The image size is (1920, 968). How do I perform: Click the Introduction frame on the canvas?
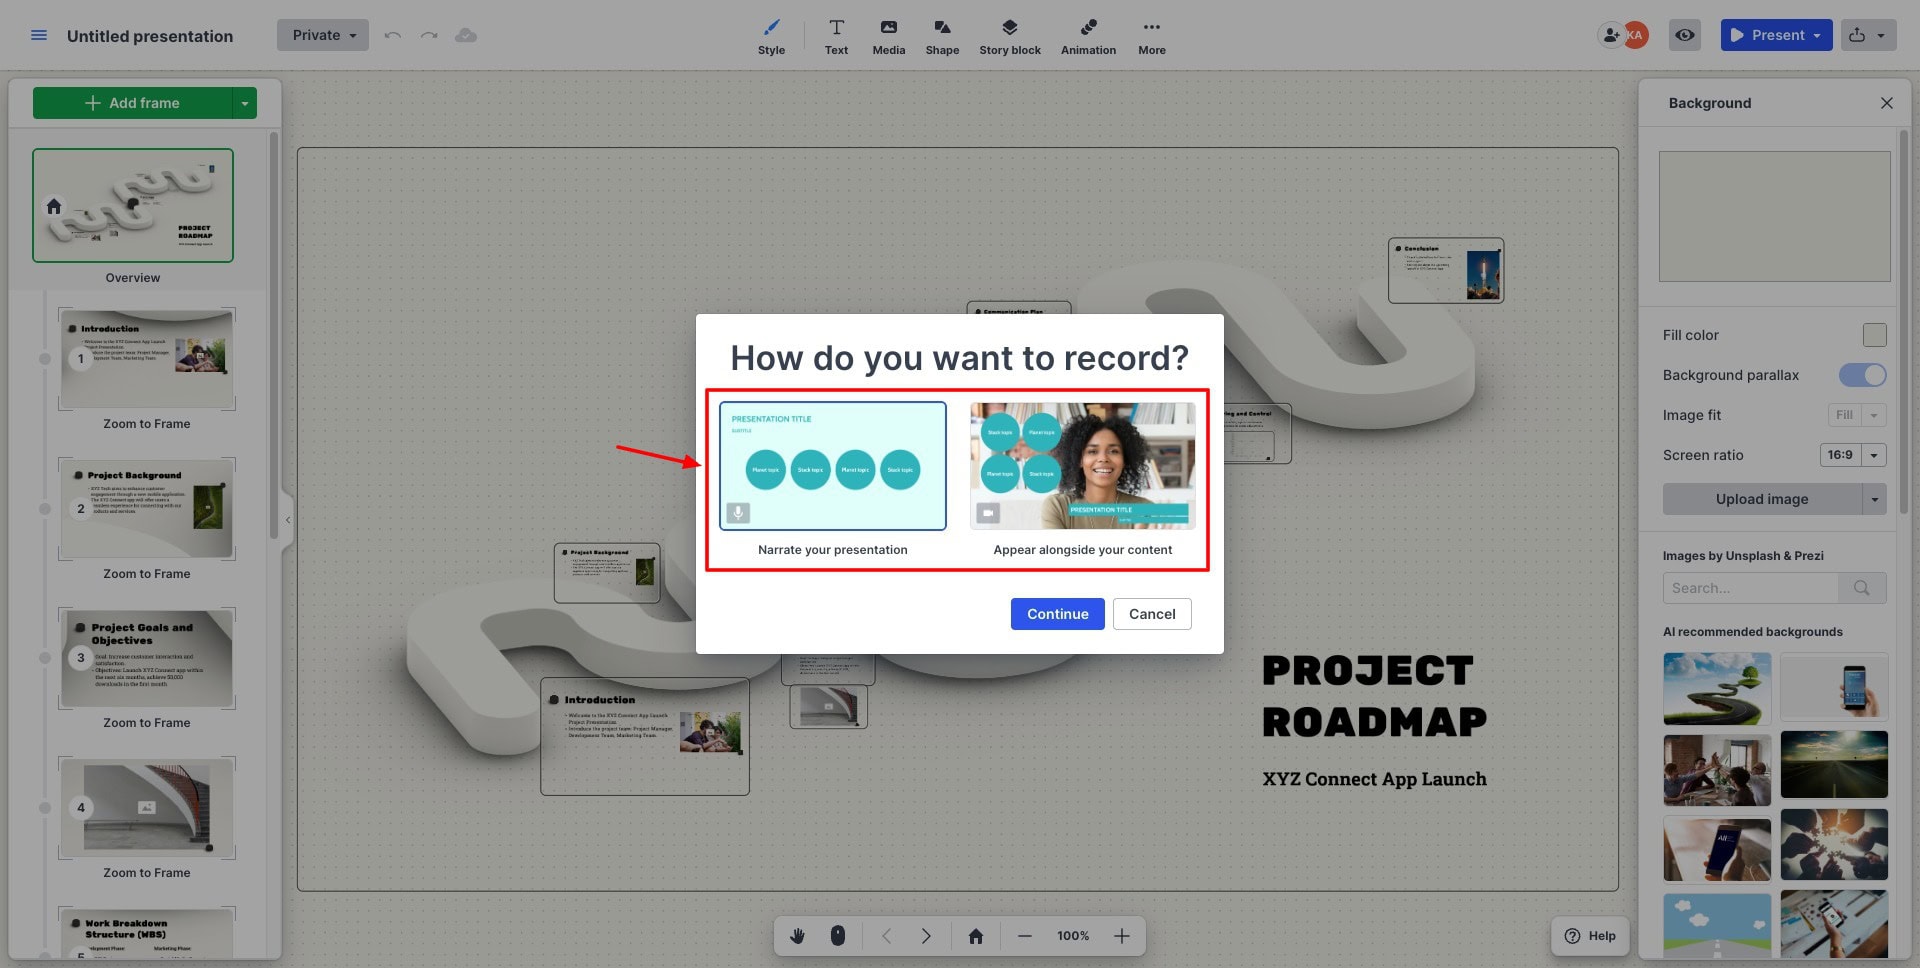645,737
